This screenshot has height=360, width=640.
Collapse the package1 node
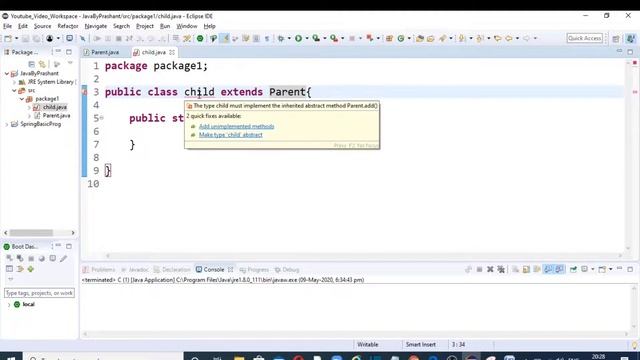(x=22, y=99)
